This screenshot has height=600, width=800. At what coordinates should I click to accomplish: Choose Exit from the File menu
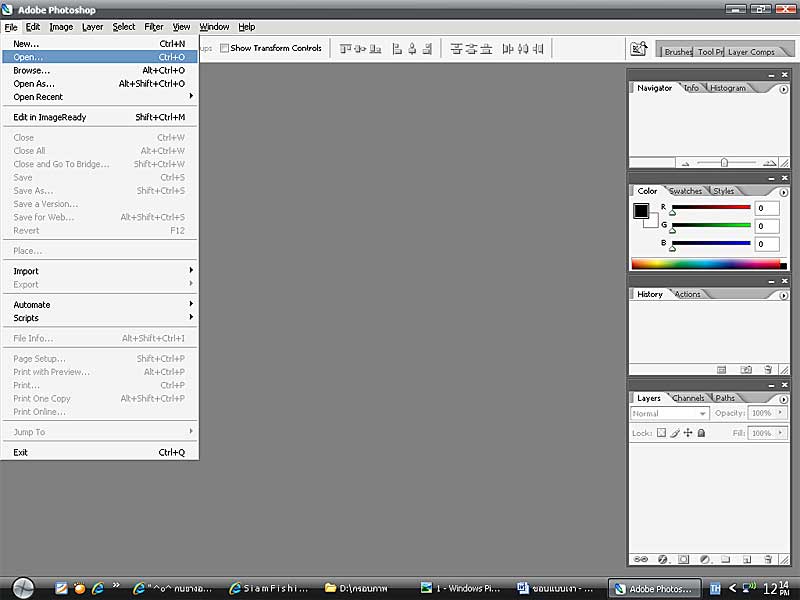pyautogui.click(x=100, y=453)
